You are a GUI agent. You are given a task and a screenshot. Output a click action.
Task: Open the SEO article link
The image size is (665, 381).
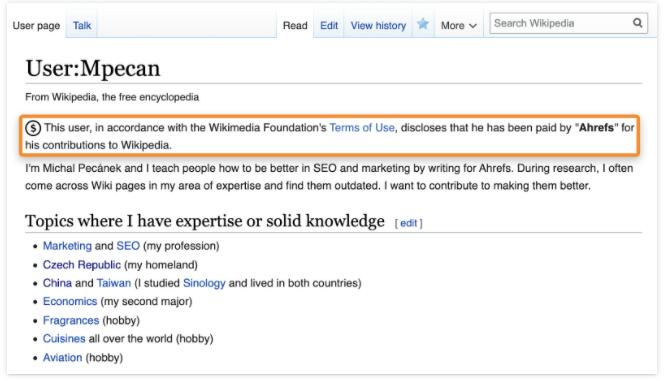click(x=128, y=246)
